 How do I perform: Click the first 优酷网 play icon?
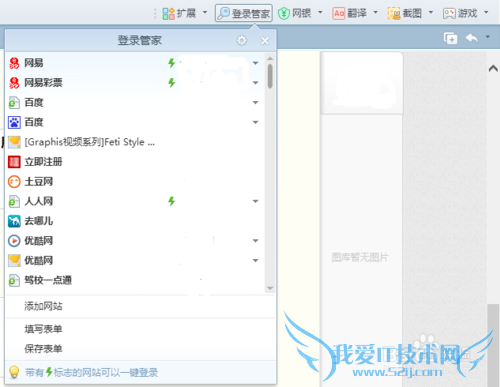[14, 241]
